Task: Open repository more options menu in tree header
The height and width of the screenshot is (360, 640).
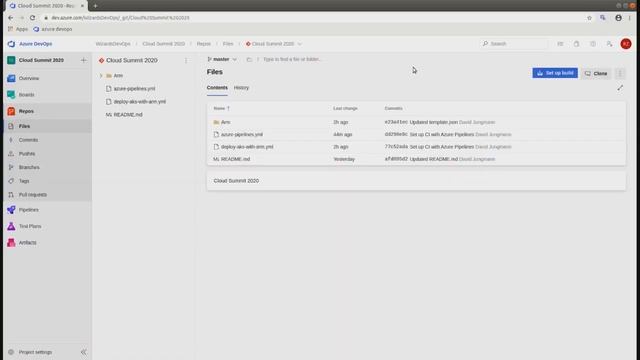Action: click(186, 60)
